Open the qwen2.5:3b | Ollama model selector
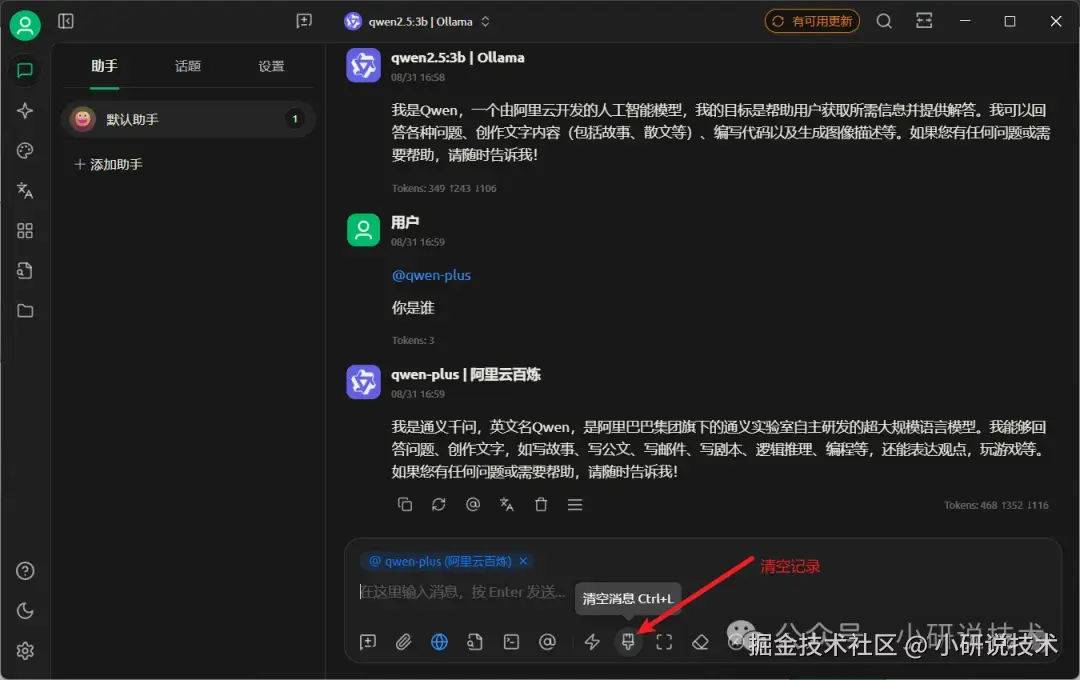Image resolution: width=1080 pixels, height=680 pixels. pyautogui.click(x=417, y=21)
